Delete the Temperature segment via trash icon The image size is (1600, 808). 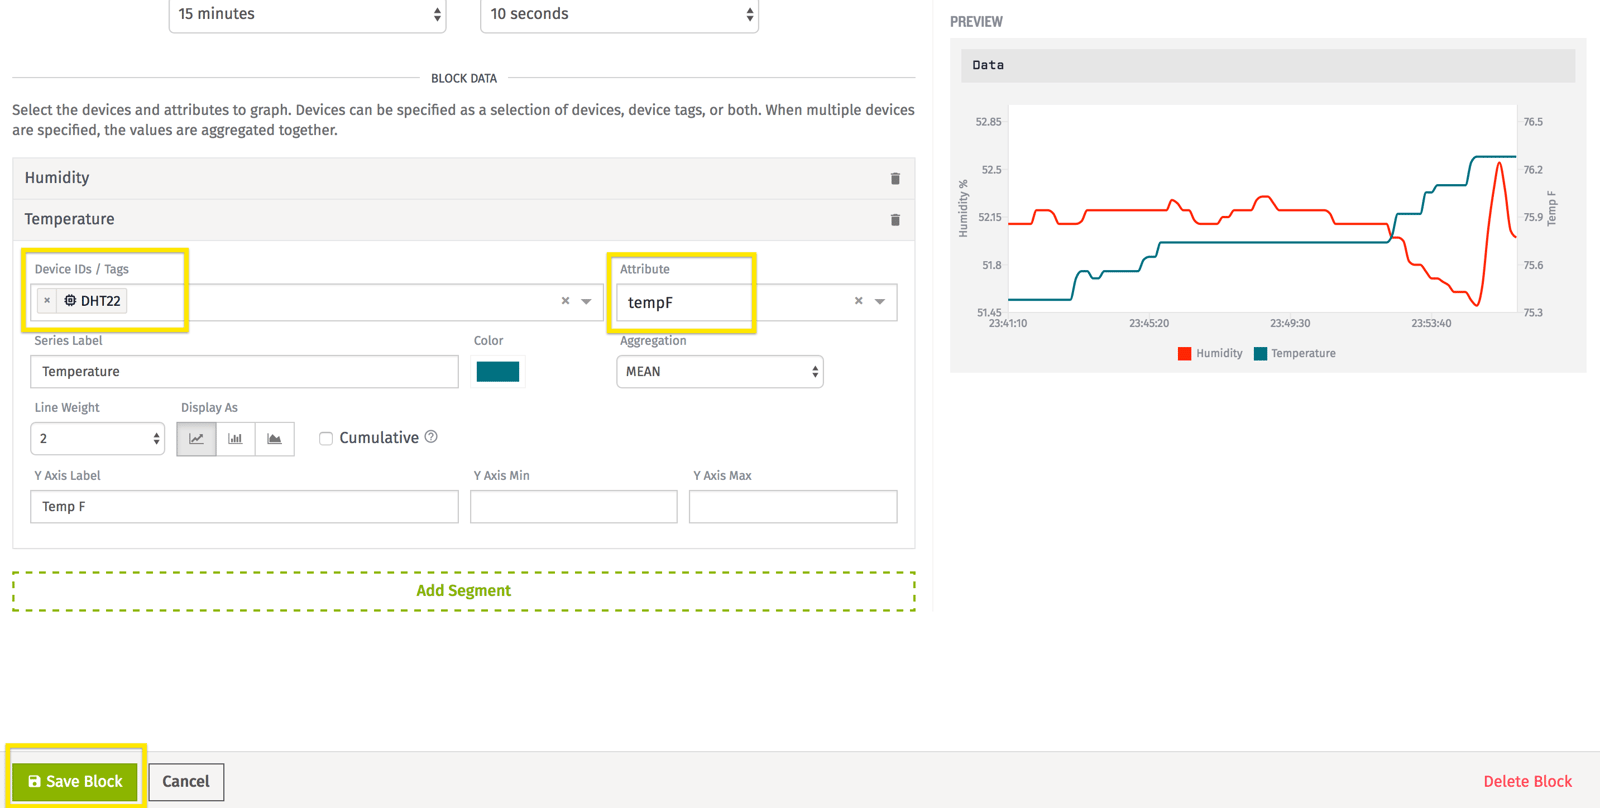[895, 220]
